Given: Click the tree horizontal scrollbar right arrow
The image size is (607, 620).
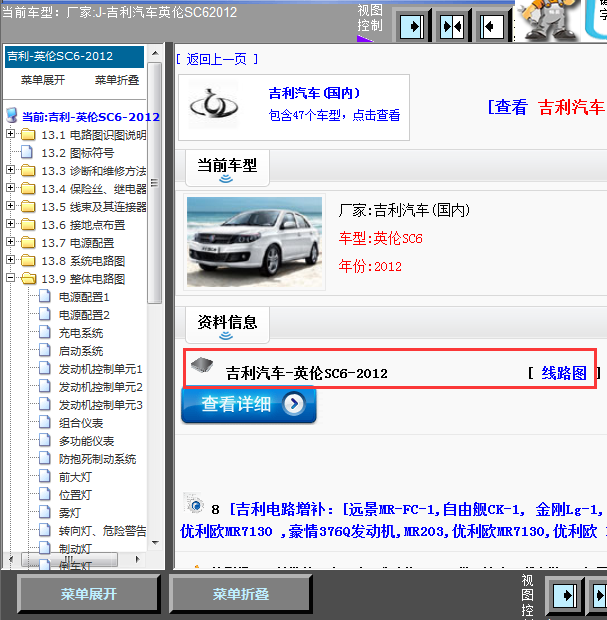Looking at the screenshot, I should click(137, 559).
